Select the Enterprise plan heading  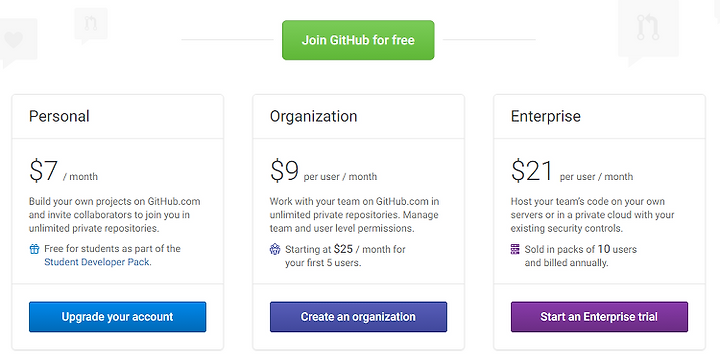pyautogui.click(x=546, y=116)
